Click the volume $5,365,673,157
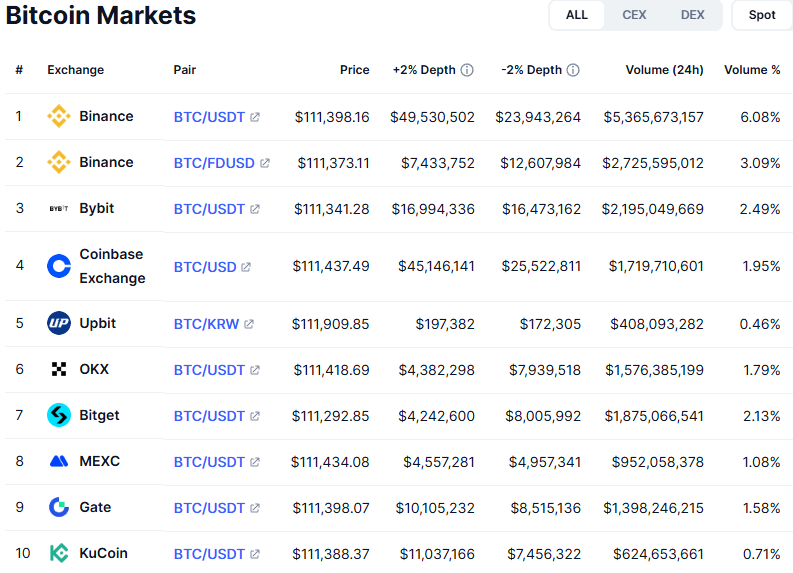 coord(653,117)
